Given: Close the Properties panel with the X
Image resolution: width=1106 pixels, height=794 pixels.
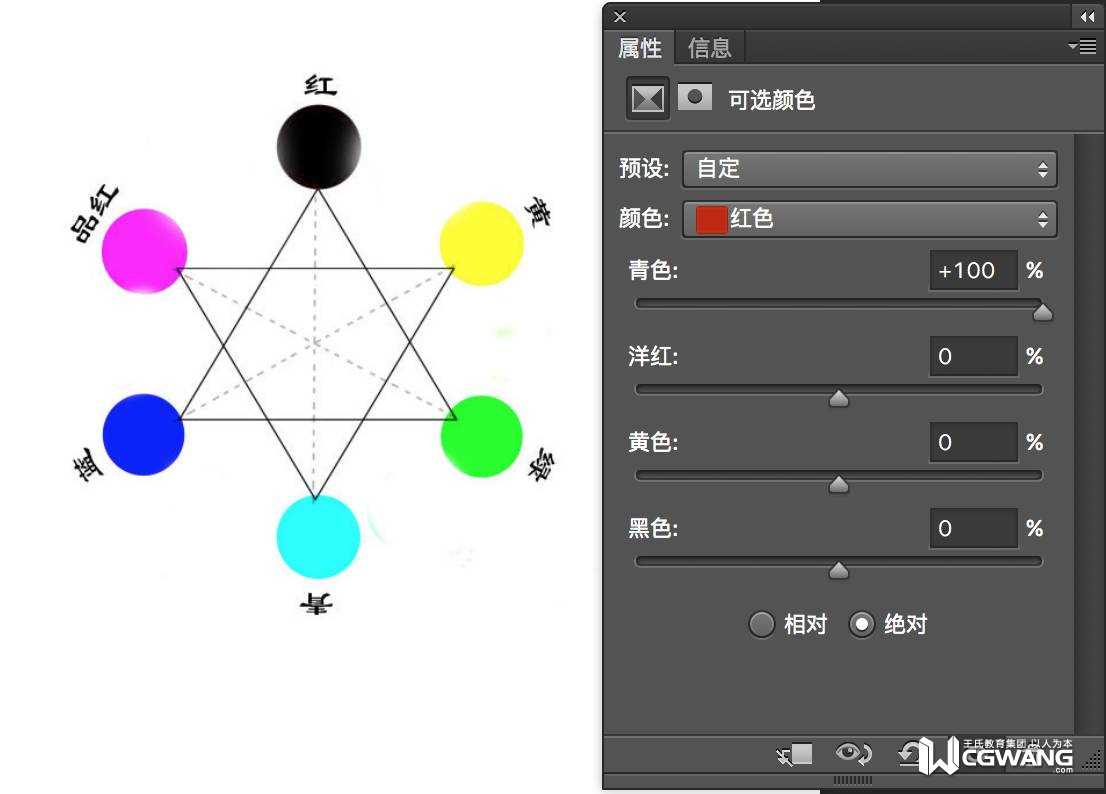Looking at the screenshot, I should coord(620,17).
